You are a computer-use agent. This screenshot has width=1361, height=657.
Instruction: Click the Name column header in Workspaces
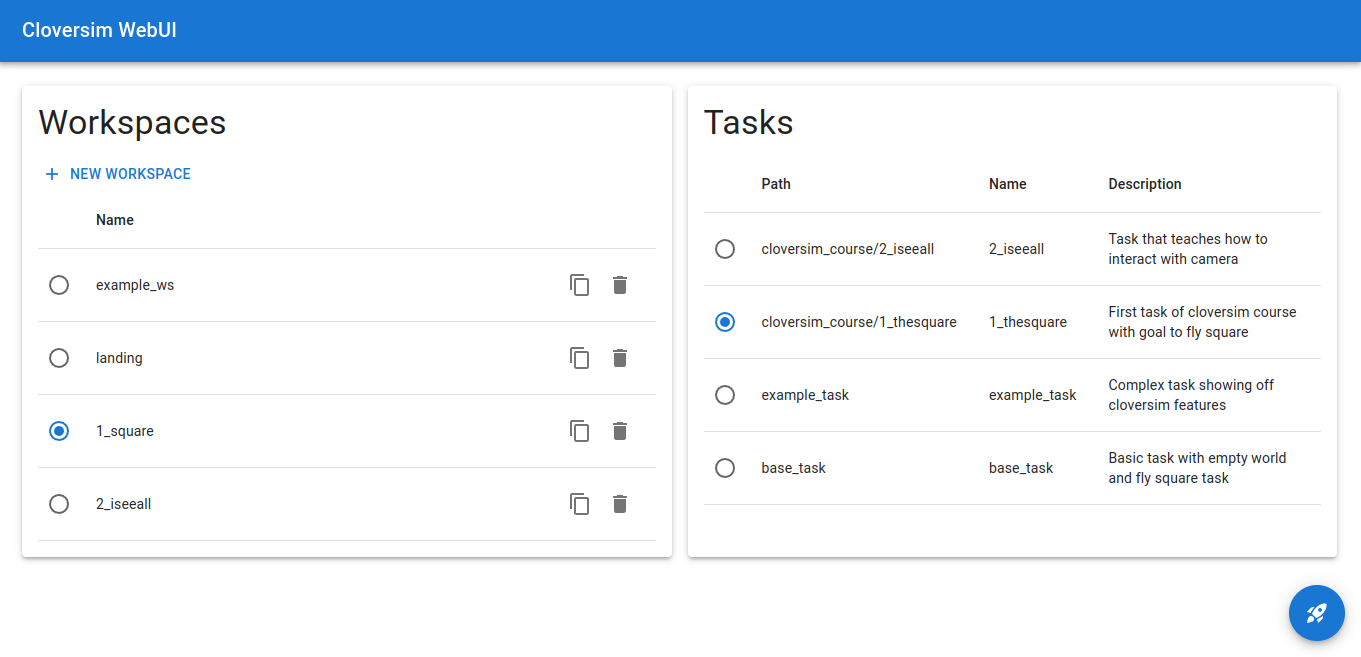[115, 220]
